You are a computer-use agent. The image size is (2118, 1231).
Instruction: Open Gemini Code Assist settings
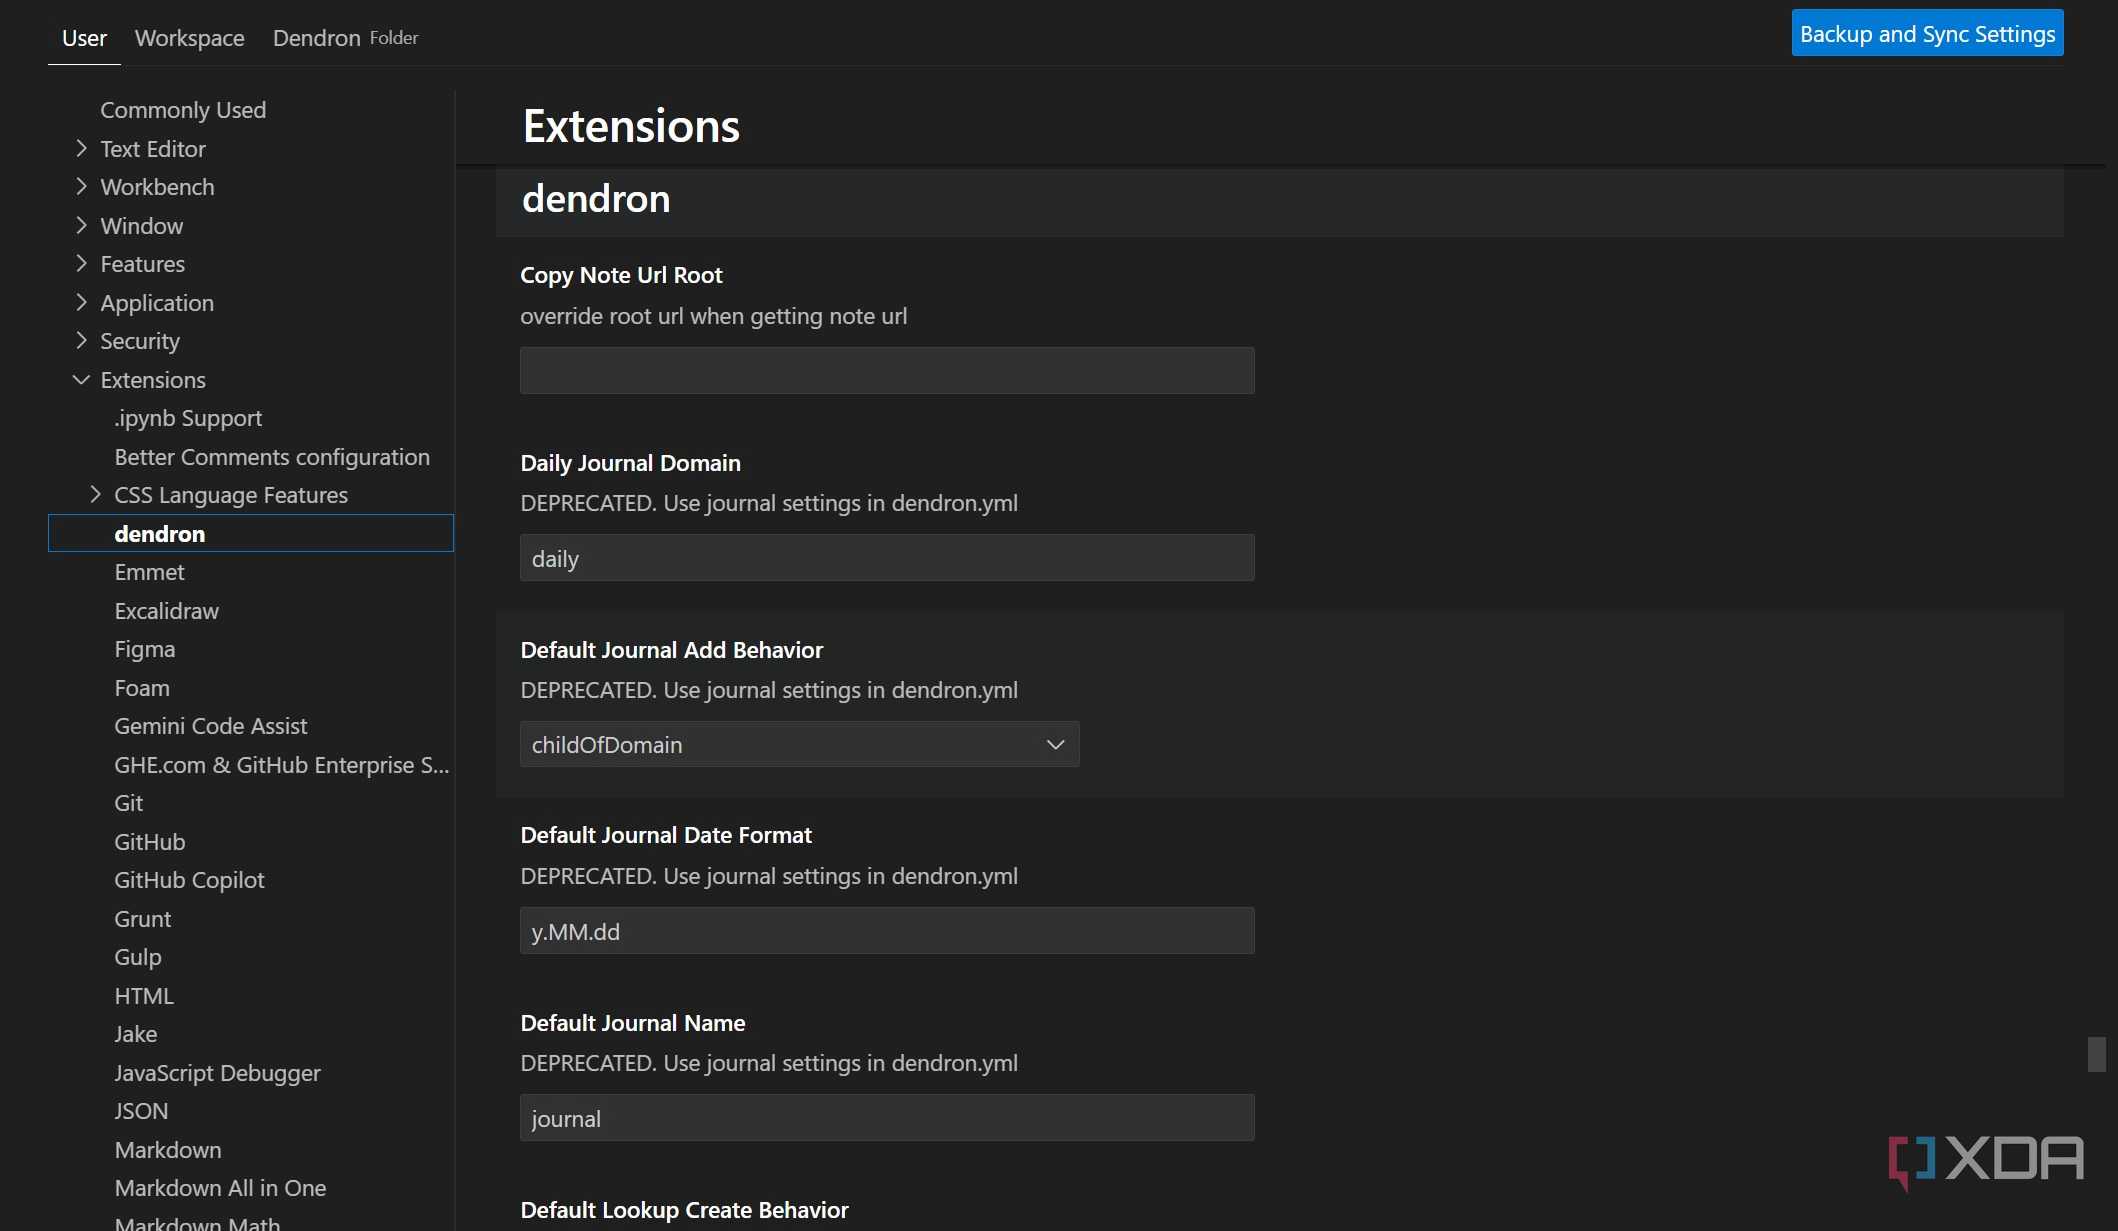[210, 726]
